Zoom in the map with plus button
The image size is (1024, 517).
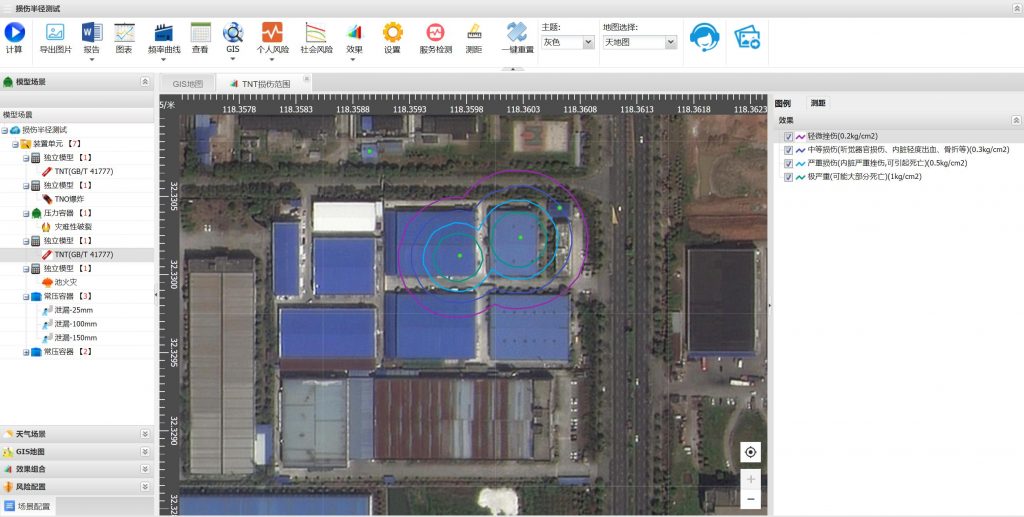coord(750,479)
